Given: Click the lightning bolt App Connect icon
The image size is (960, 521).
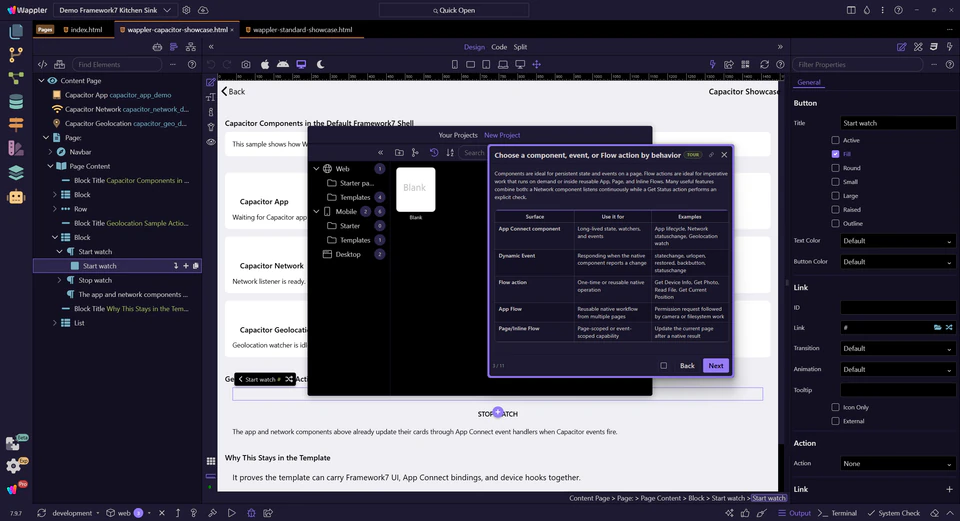Looking at the screenshot, I should click(712, 64).
